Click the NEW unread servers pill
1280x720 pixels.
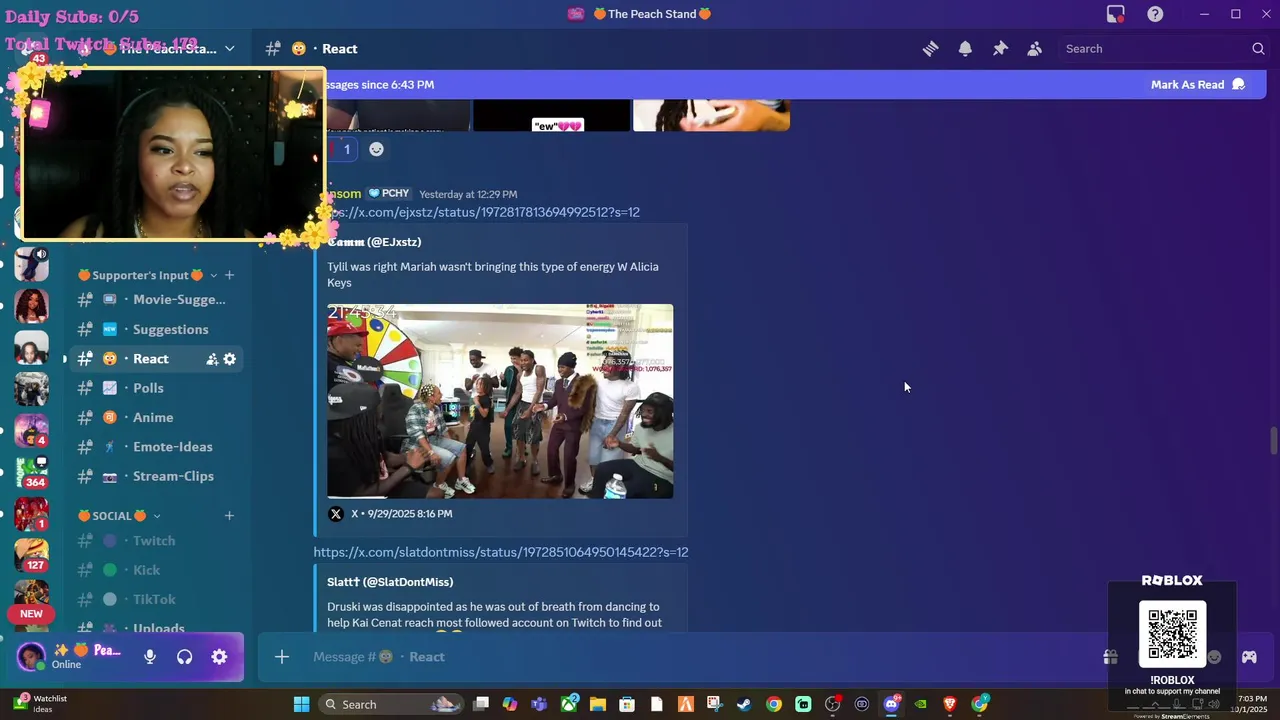31,614
